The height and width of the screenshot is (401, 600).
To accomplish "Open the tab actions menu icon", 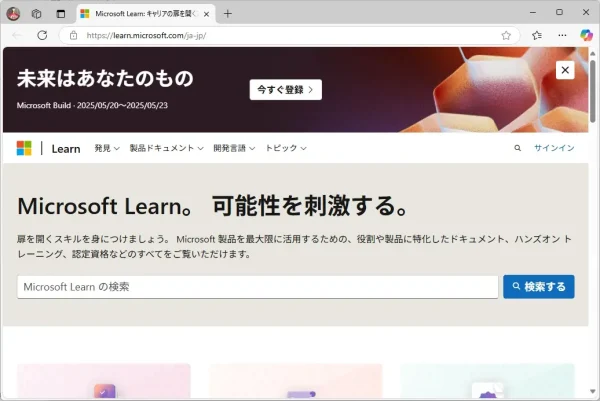I will [x=61, y=14].
